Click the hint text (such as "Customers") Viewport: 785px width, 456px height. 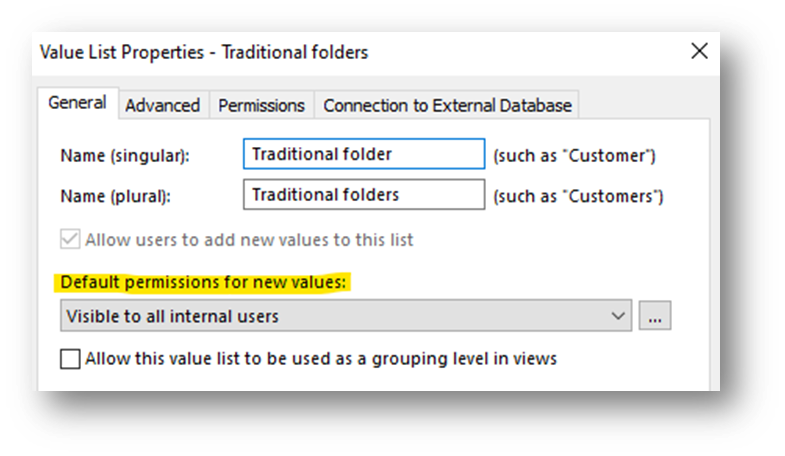pyautogui.click(x=578, y=196)
